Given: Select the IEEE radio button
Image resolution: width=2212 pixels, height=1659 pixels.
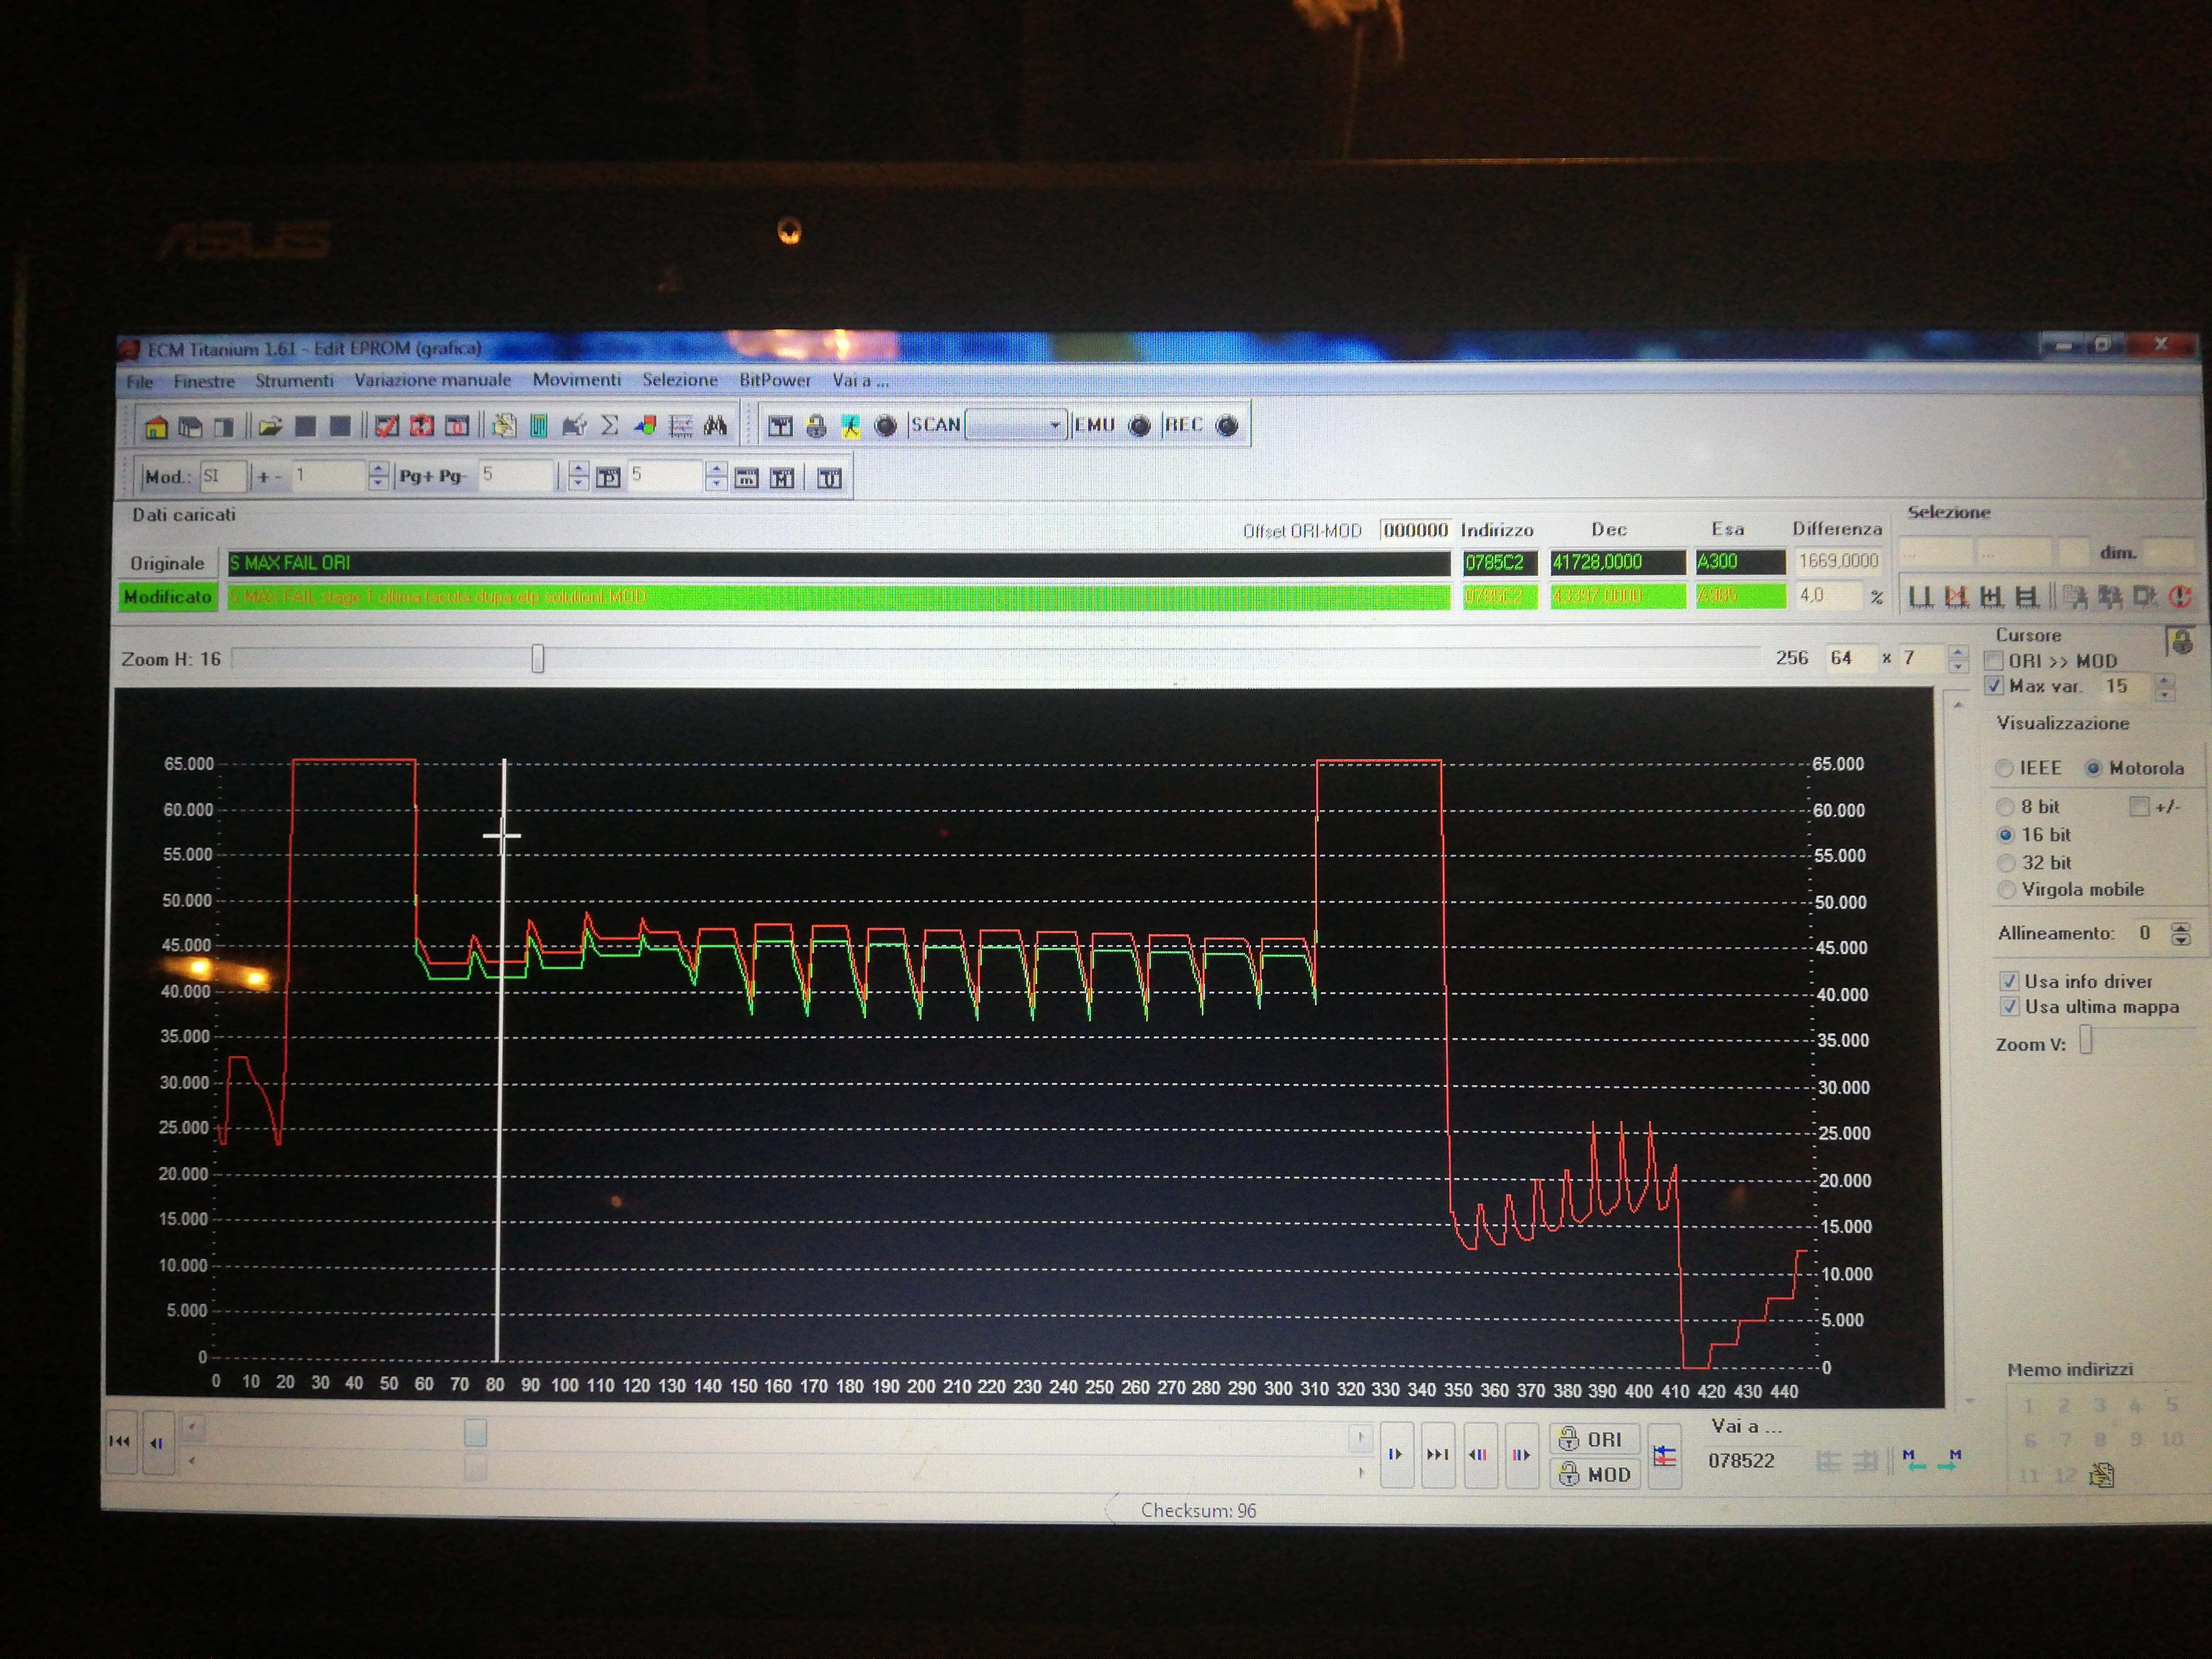Looking at the screenshot, I should click(x=2004, y=768).
